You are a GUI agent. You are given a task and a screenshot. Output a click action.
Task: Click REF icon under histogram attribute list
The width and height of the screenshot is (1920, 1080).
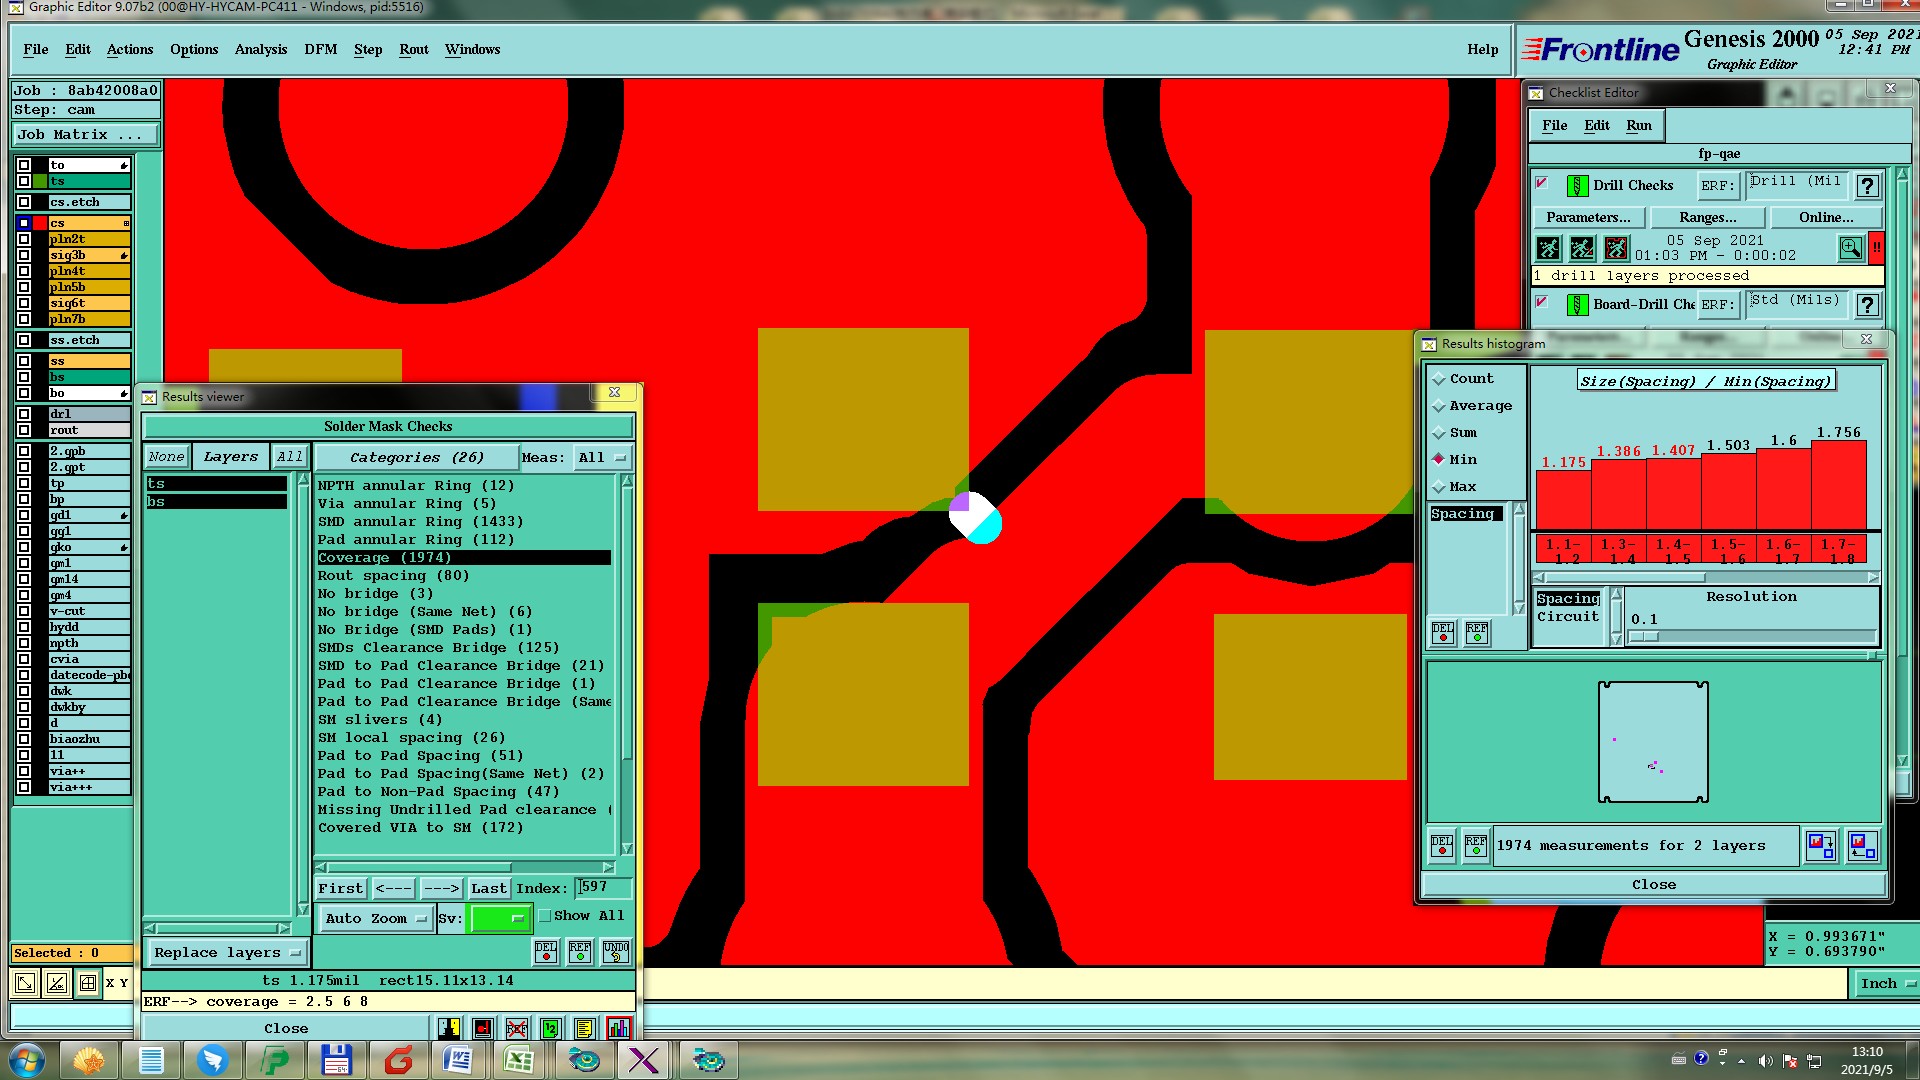click(1477, 632)
